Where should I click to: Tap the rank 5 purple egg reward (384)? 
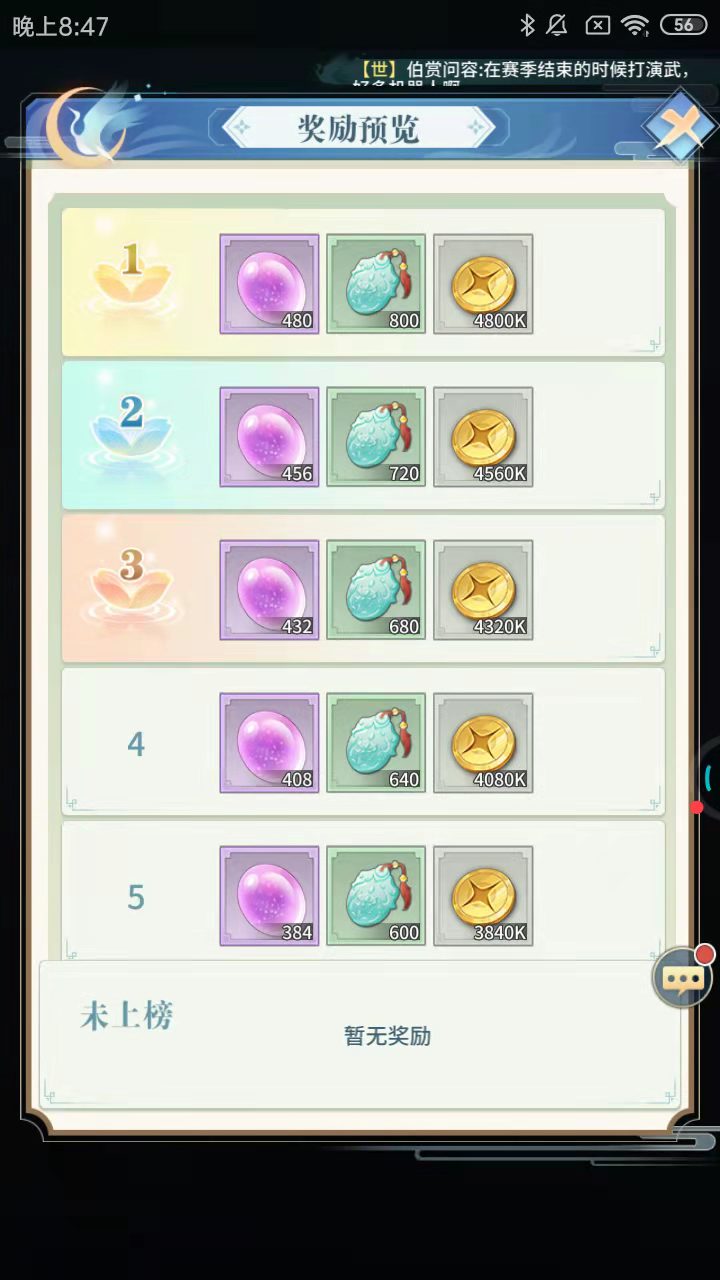(269, 896)
